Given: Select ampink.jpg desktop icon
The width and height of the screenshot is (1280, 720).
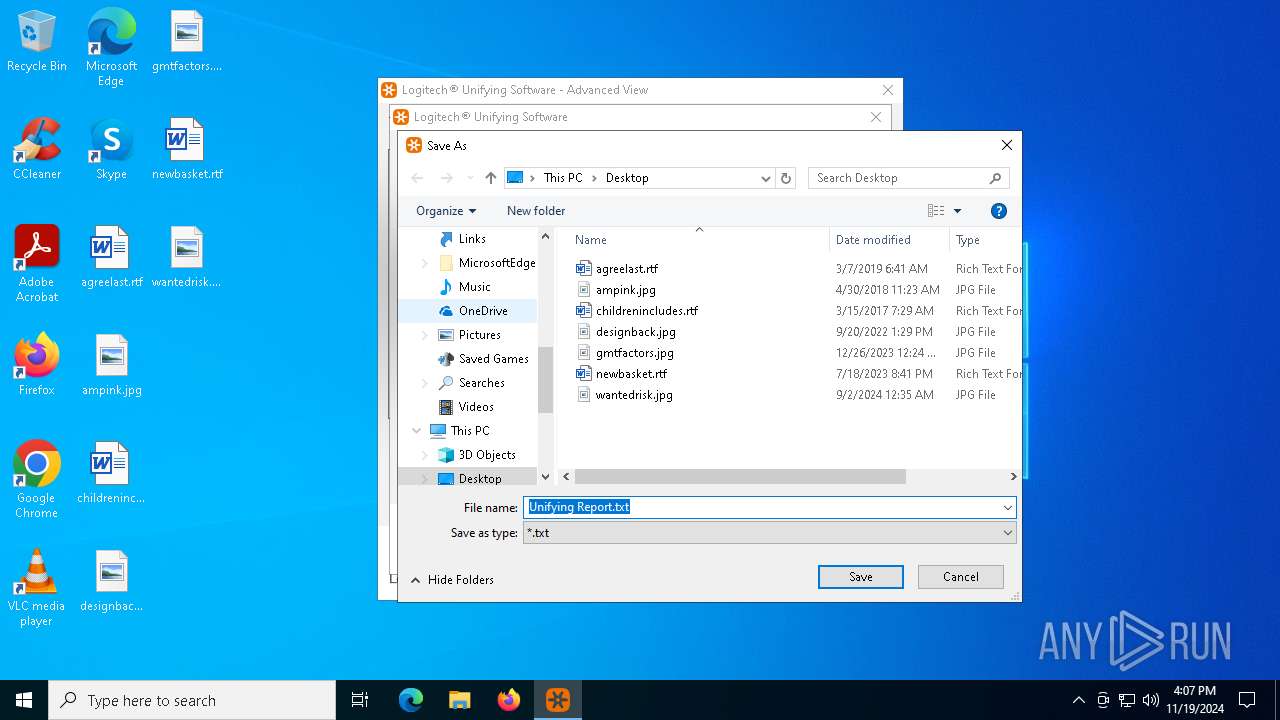Looking at the screenshot, I should [111, 366].
